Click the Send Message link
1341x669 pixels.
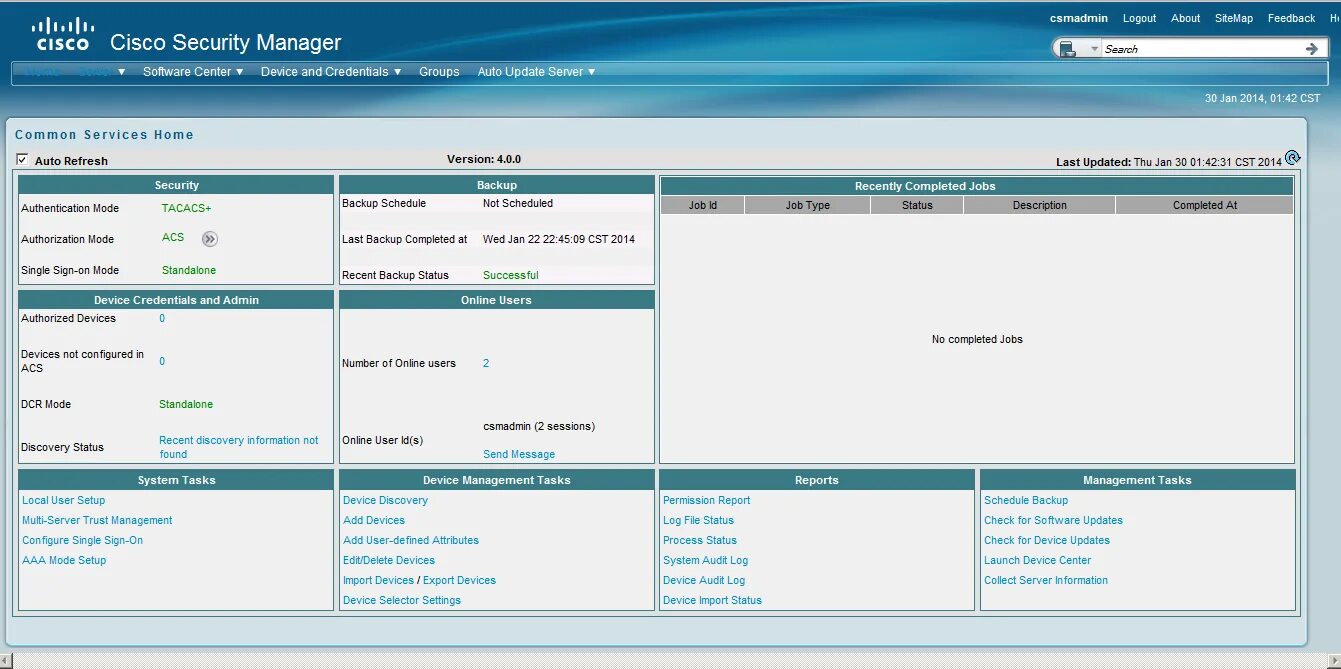[x=519, y=454]
